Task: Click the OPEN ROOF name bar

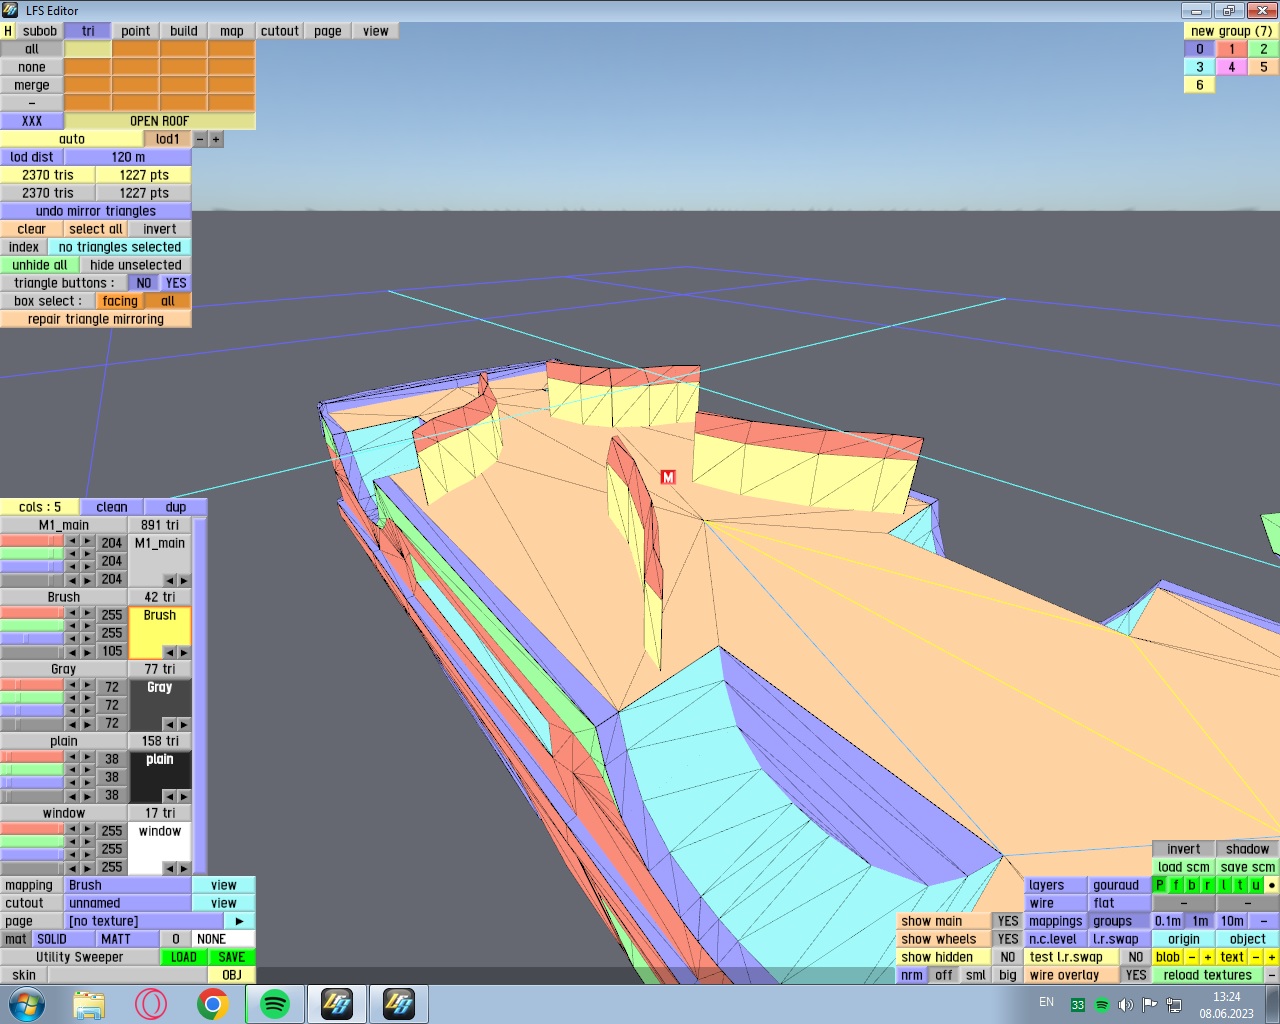Action: tap(160, 121)
